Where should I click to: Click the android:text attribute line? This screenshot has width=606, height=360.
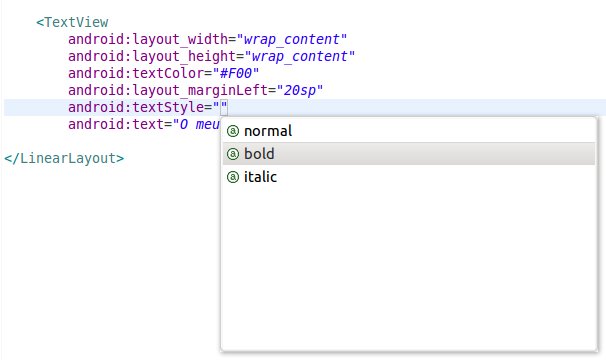[x=144, y=124]
